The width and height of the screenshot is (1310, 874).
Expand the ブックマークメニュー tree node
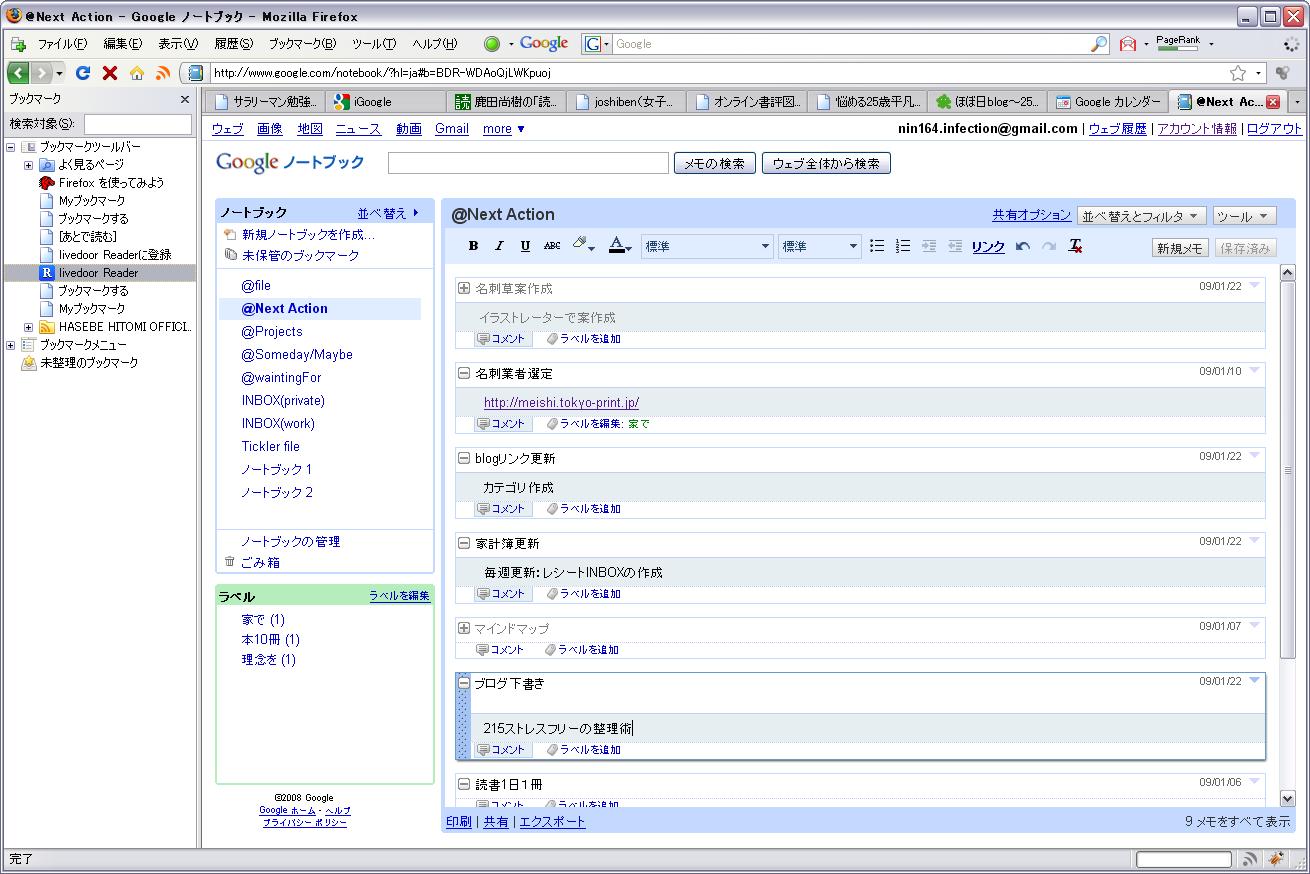(10, 345)
